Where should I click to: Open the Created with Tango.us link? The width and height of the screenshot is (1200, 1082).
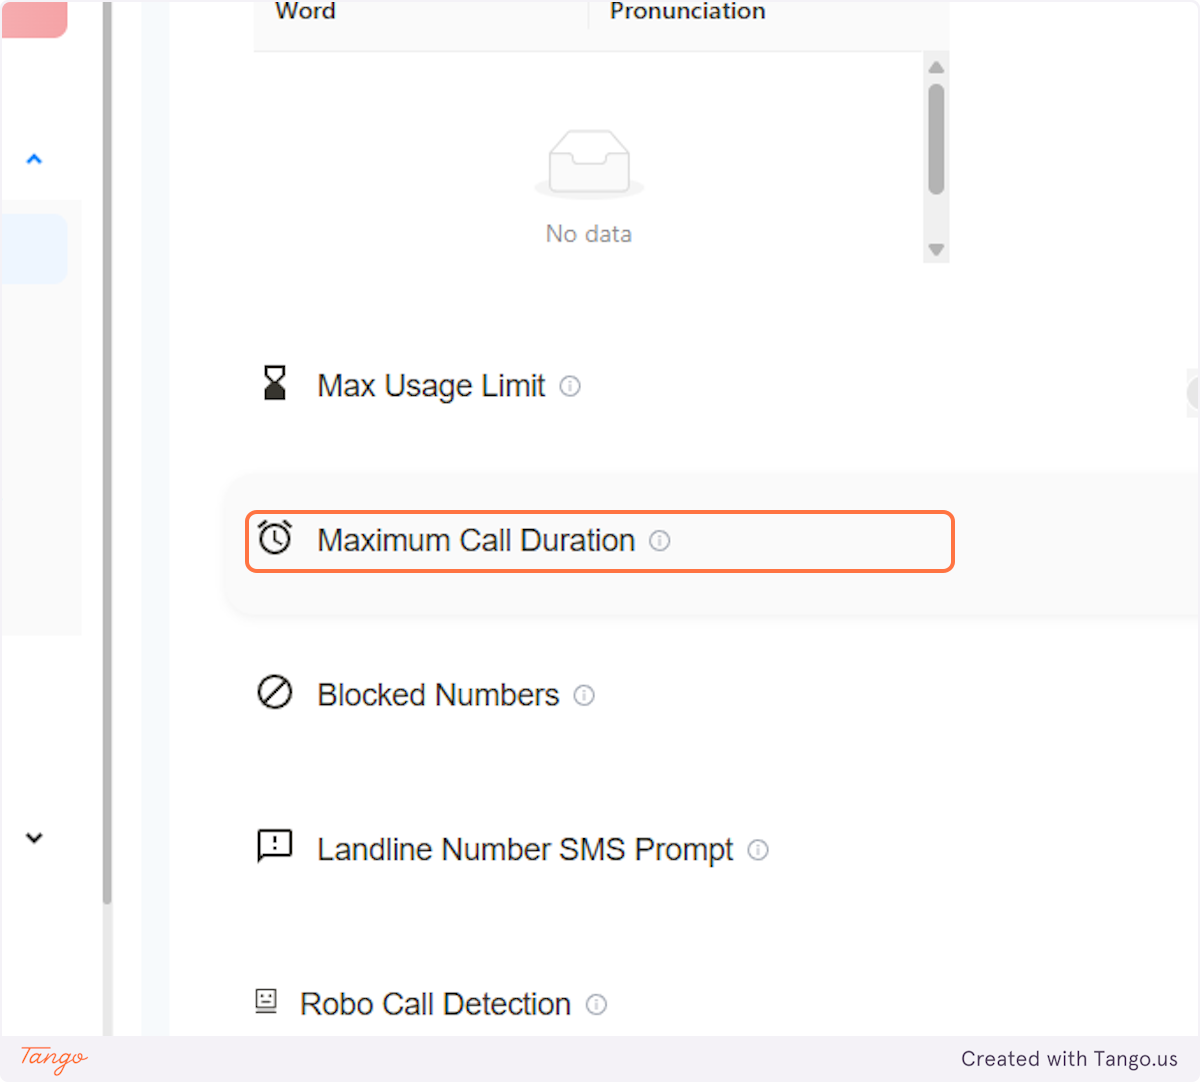click(x=1069, y=1059)
